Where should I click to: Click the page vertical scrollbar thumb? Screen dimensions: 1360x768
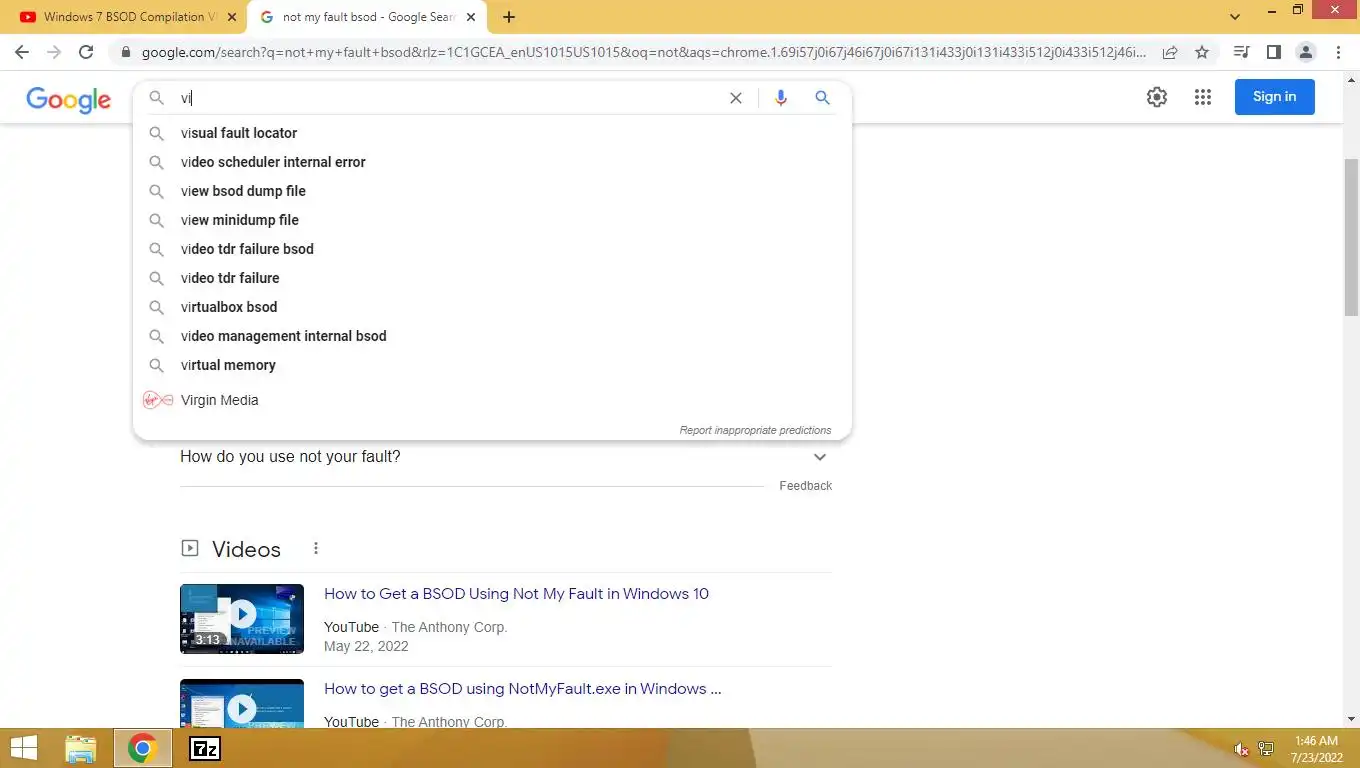(x=1352, y=237)
